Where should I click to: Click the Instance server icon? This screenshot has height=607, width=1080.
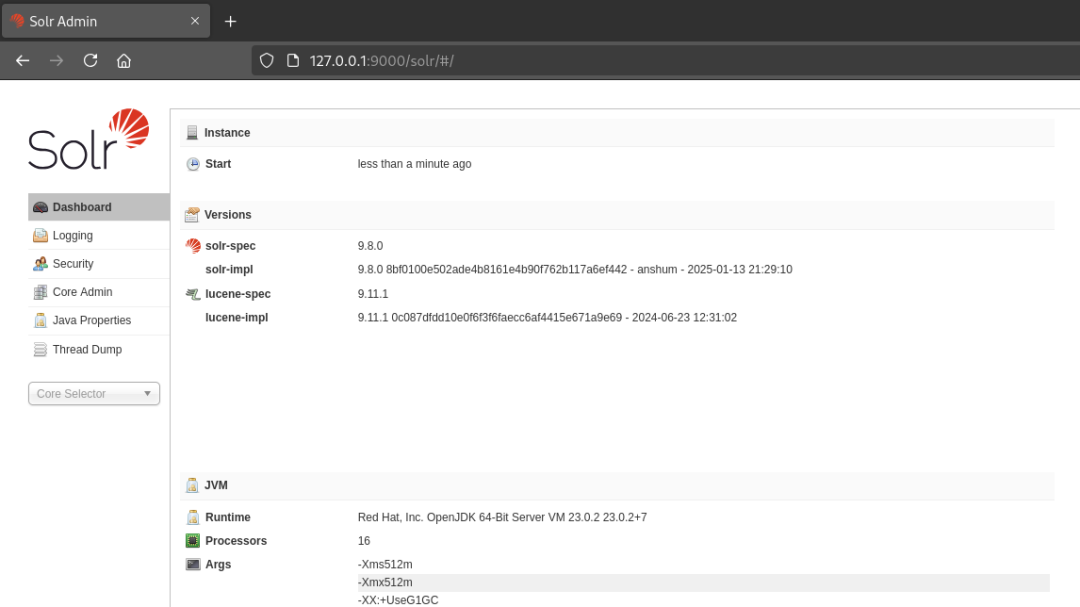pyautogui.click(x=192, y=132)
